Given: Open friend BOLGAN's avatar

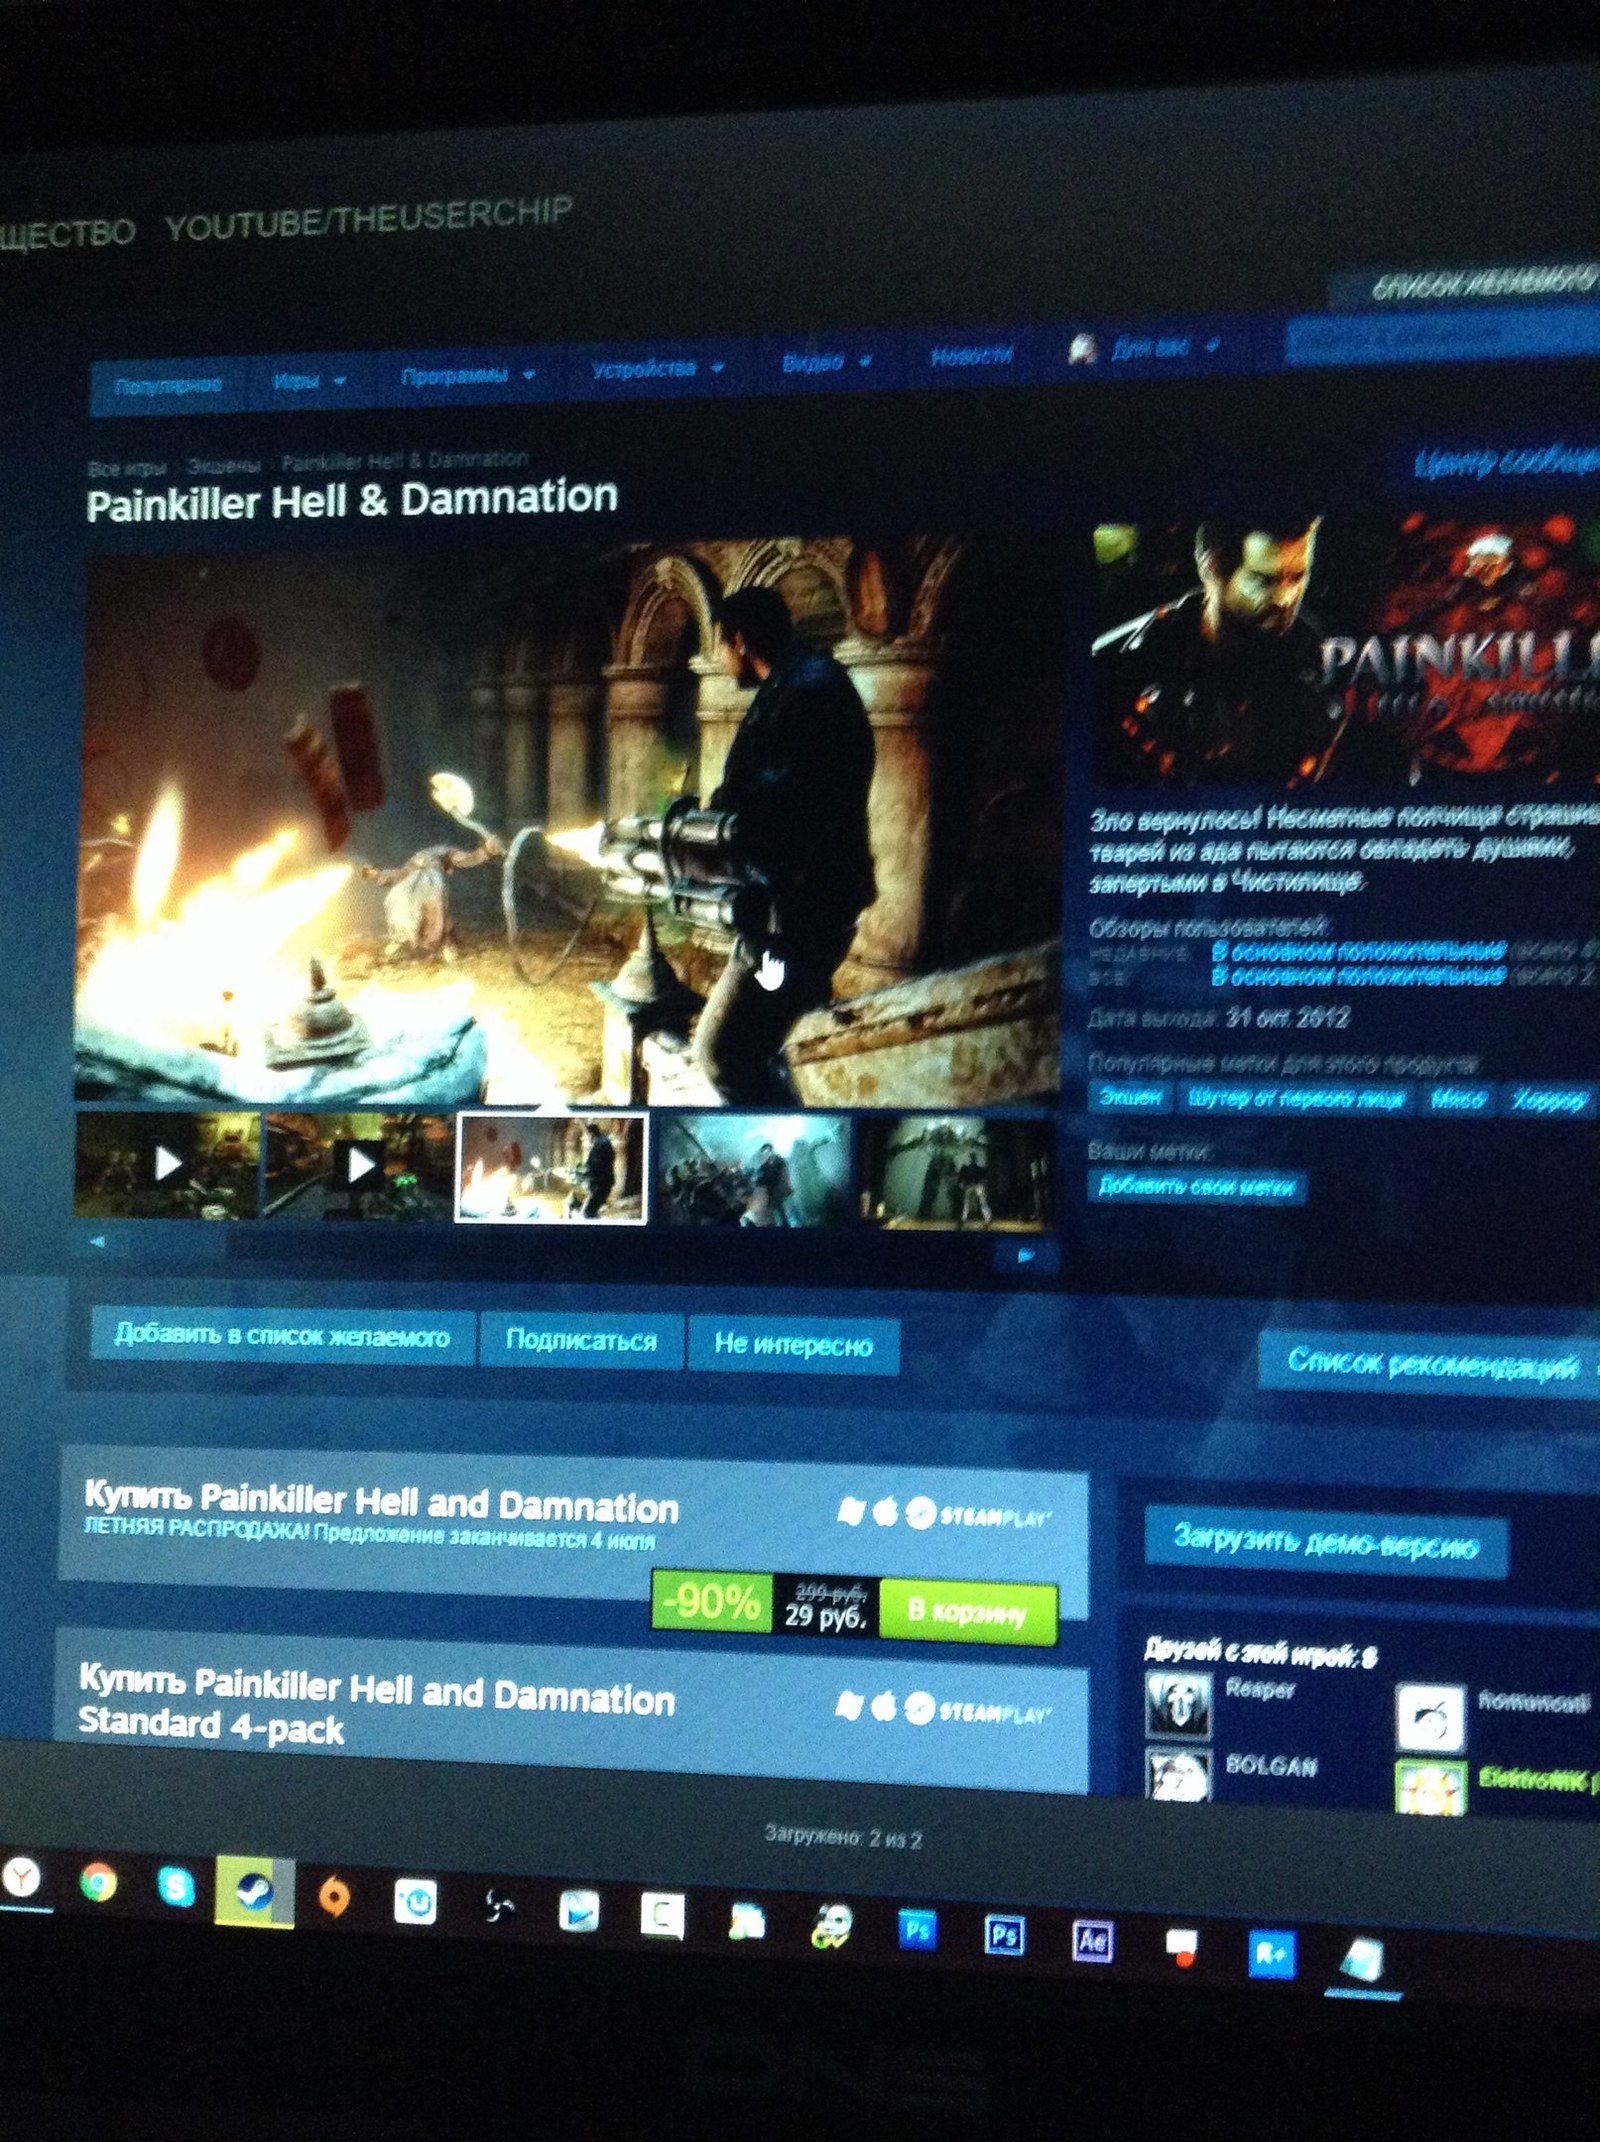Looking at the screenshot, I should [1177, 1774].
